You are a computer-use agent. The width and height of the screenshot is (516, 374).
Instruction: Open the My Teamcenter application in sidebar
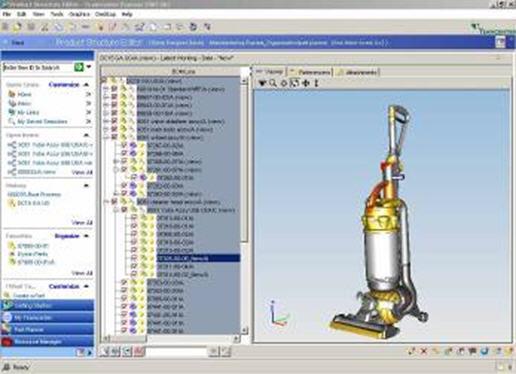(x=47, y=318)
